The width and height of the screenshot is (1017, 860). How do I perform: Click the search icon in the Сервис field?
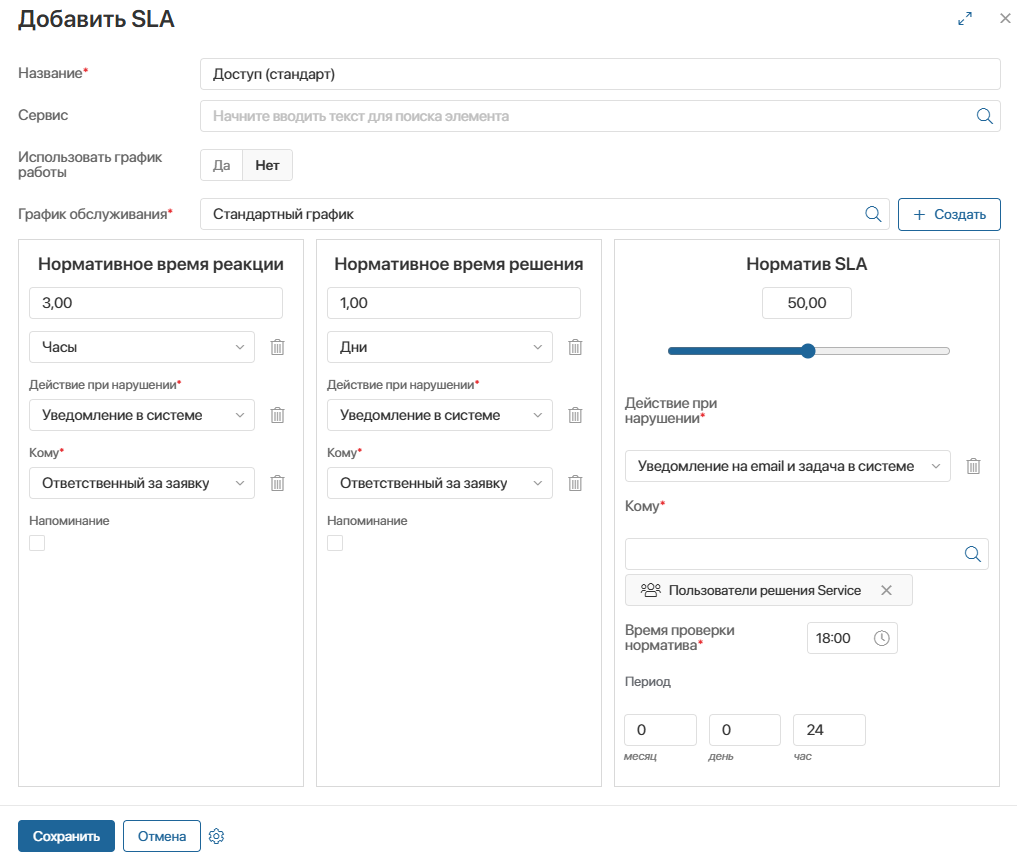(x=984, y=116)
